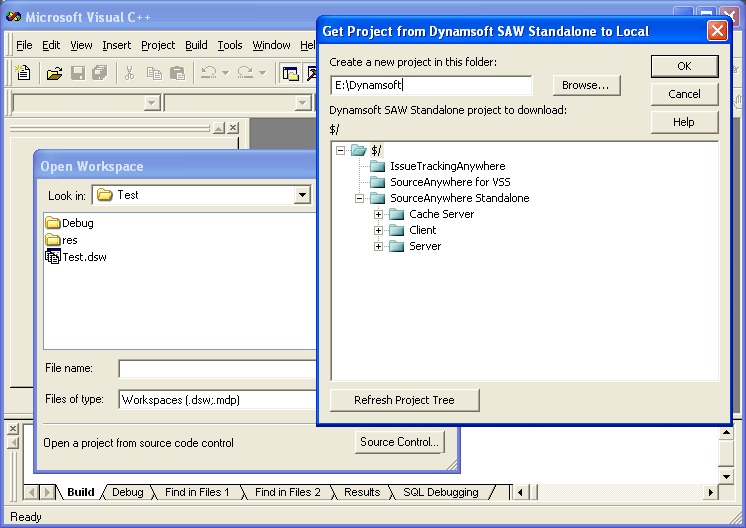Click Refresh Project Tree button
Image resolution: width=746 pixels, height=528 pixels.
(x=404, y=400)
